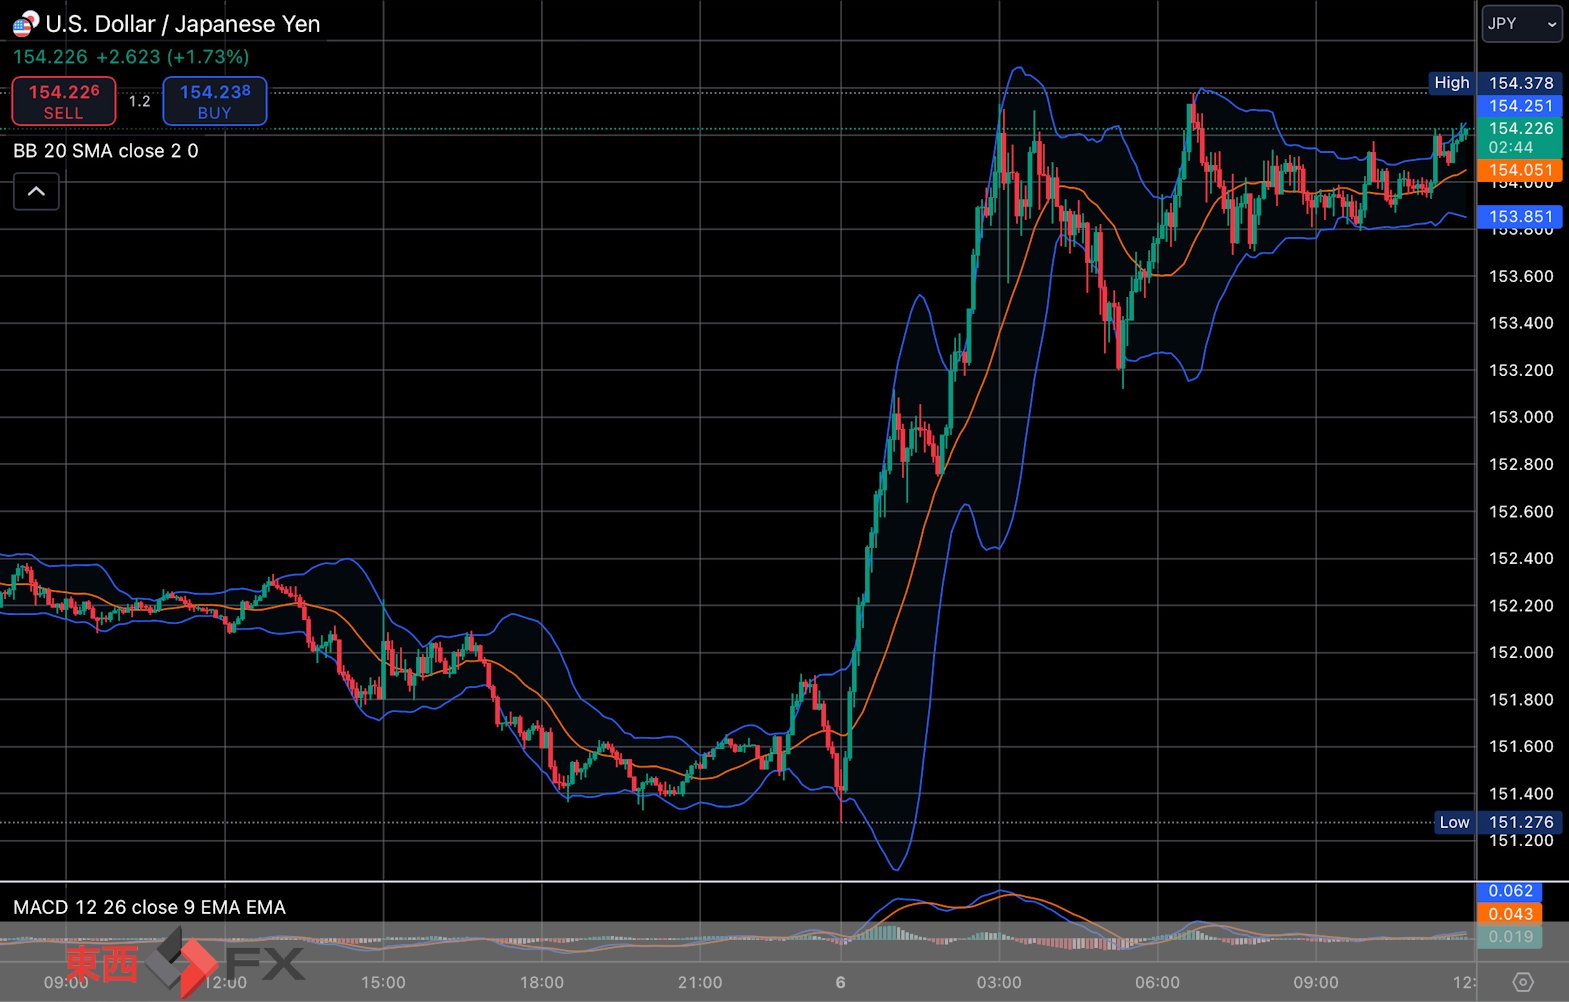Click the day 6 date marker on time axis
This screenshot has width=1569, height=1002.
pyautogui.click(x=840, y=982)
